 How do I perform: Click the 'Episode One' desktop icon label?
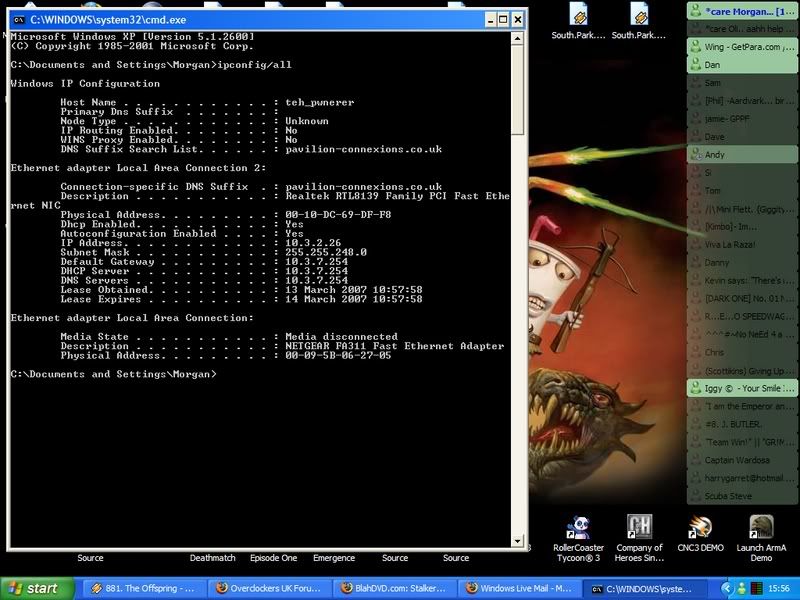[x=273, y=558]
